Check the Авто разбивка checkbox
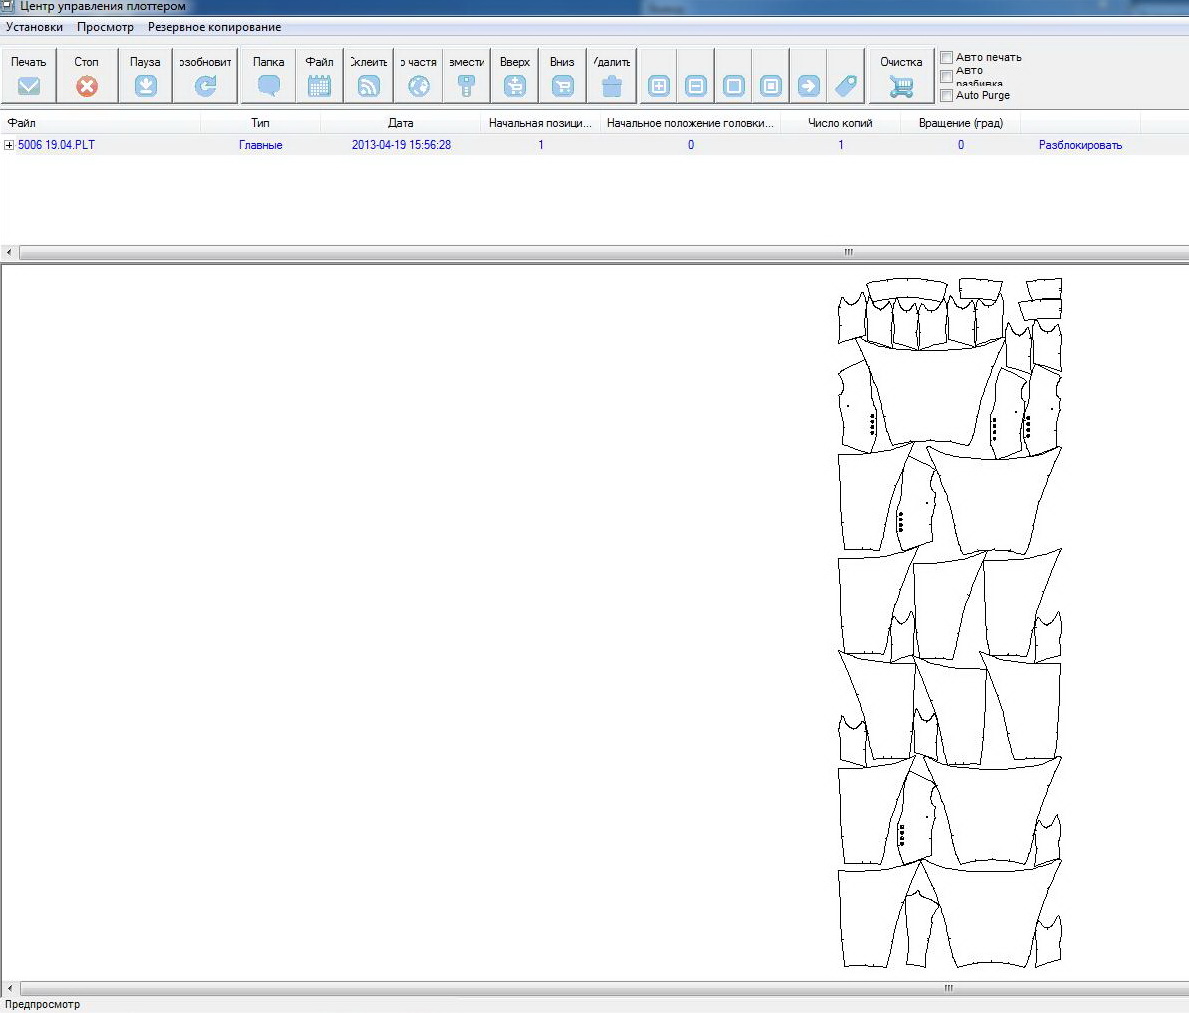 pos(947,77)
